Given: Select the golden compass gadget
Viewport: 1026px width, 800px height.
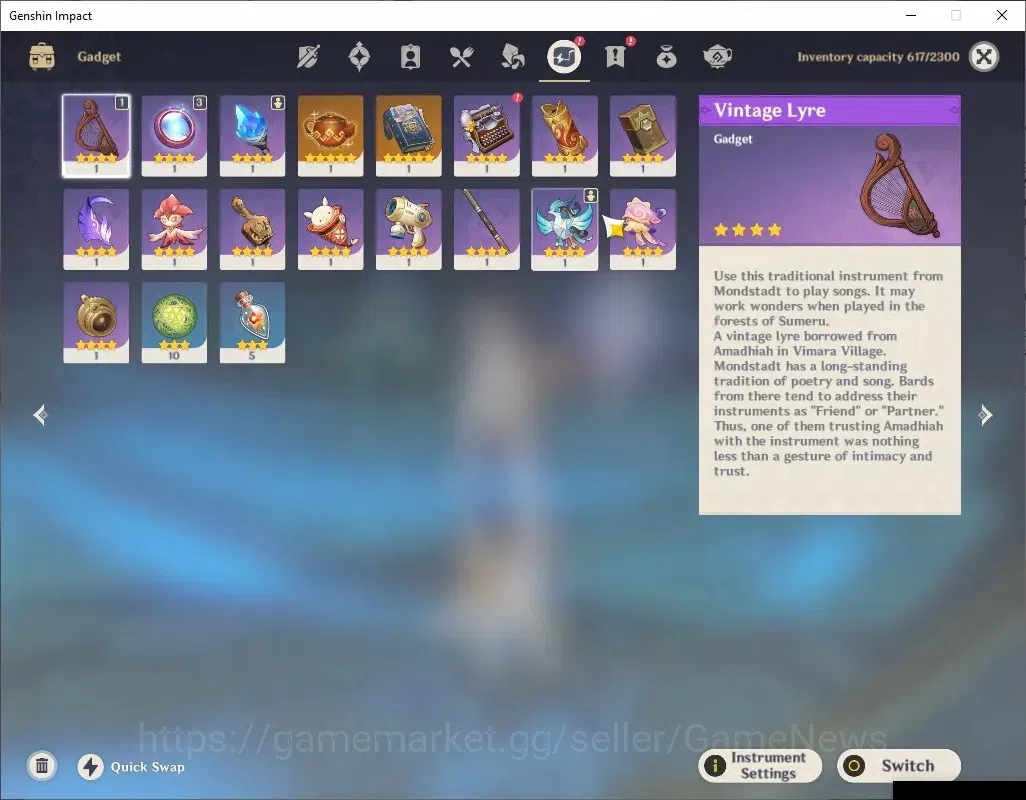Looking at the screenshot, I should pos(96,322).
